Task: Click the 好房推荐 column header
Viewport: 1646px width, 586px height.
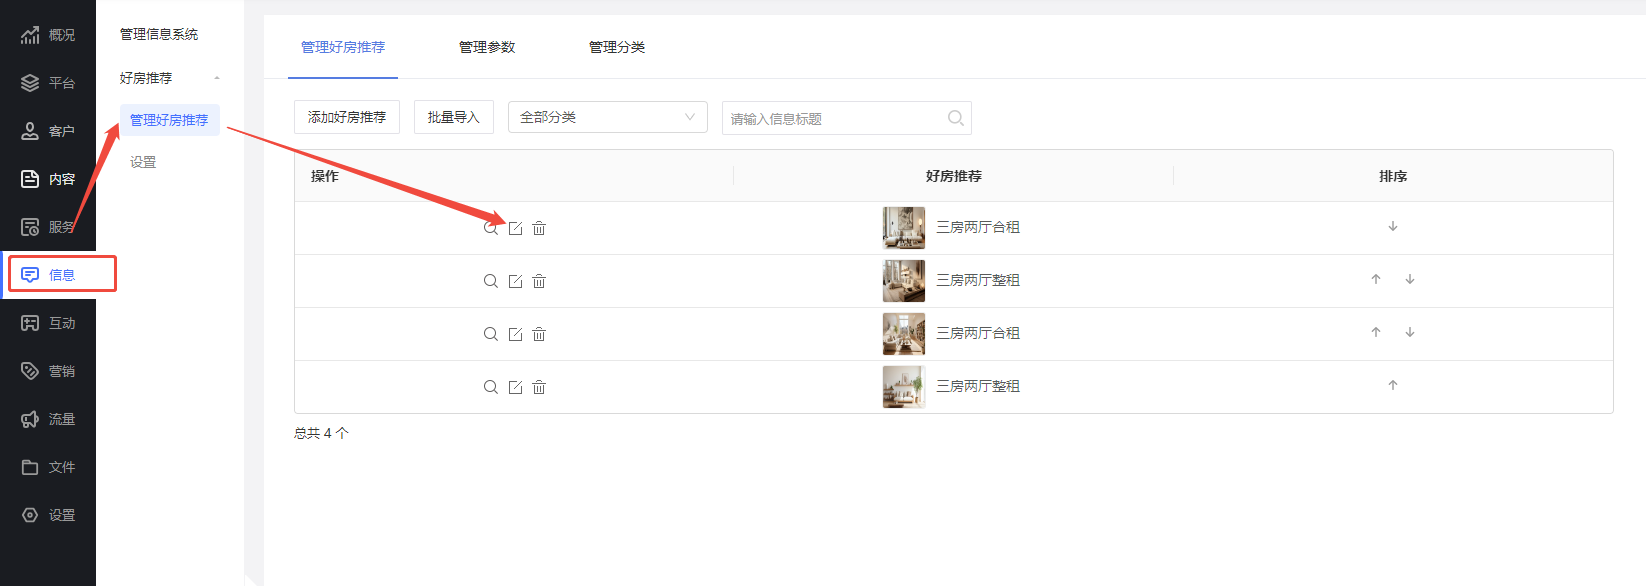Action: point(954,176)
